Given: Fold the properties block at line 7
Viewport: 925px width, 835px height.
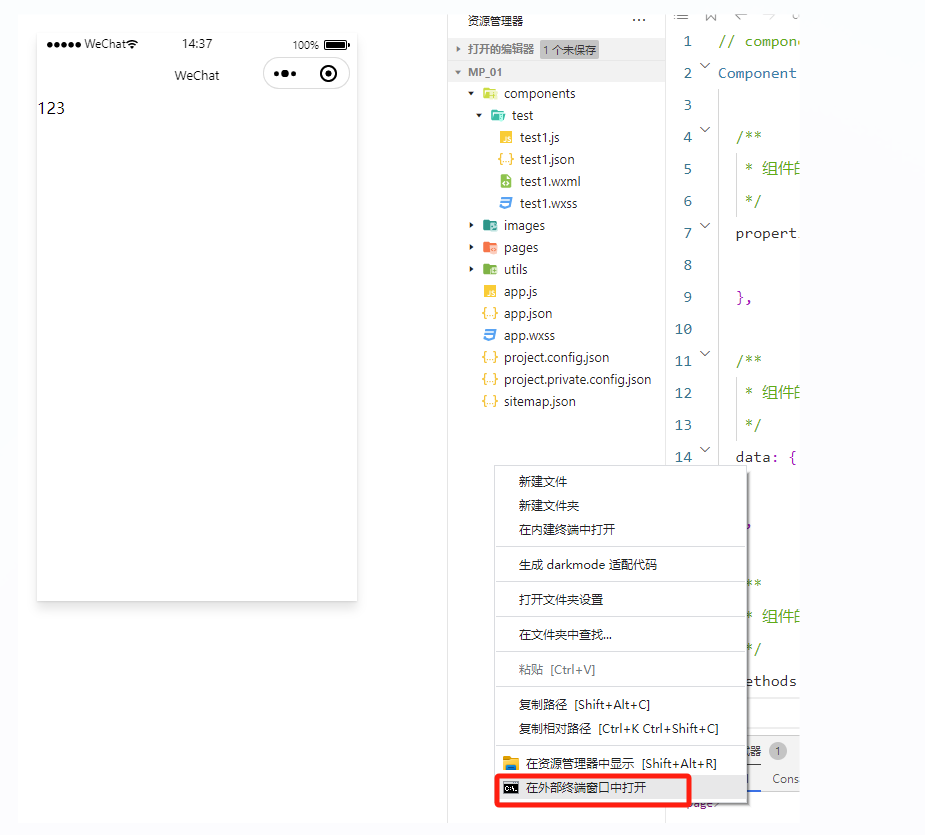Looking at the screenshot, I should coord(705,225).
